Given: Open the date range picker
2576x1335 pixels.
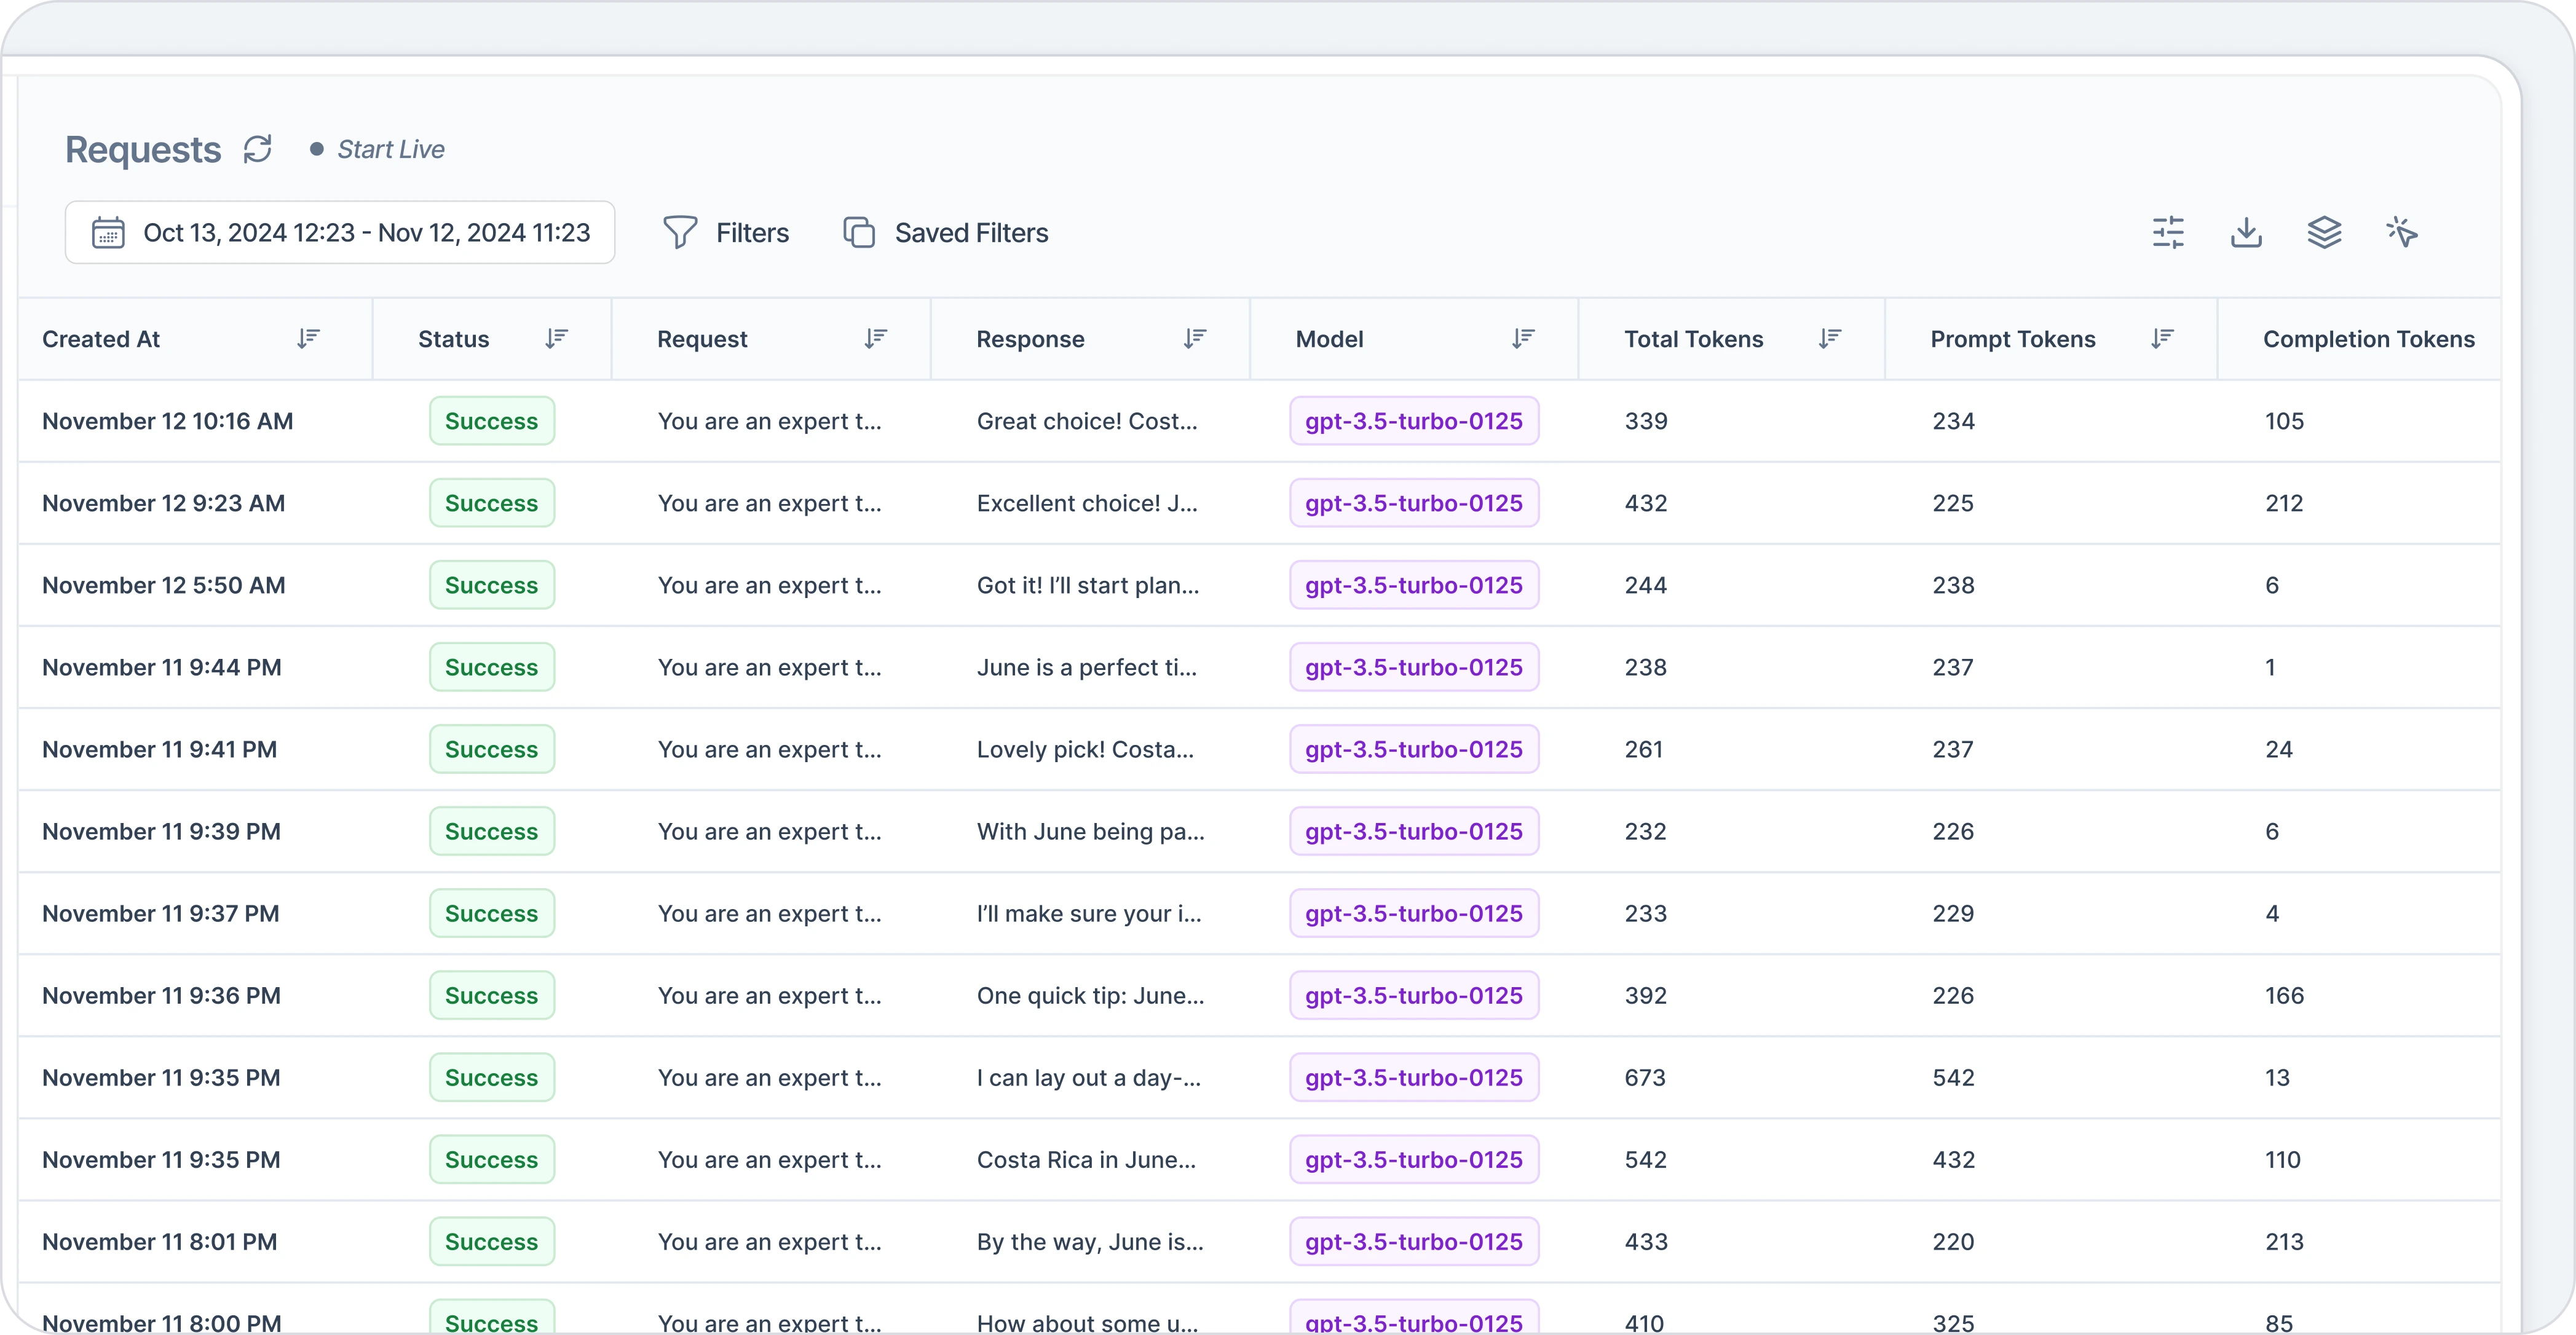Looking at the screenshot, I should (340, 232).
